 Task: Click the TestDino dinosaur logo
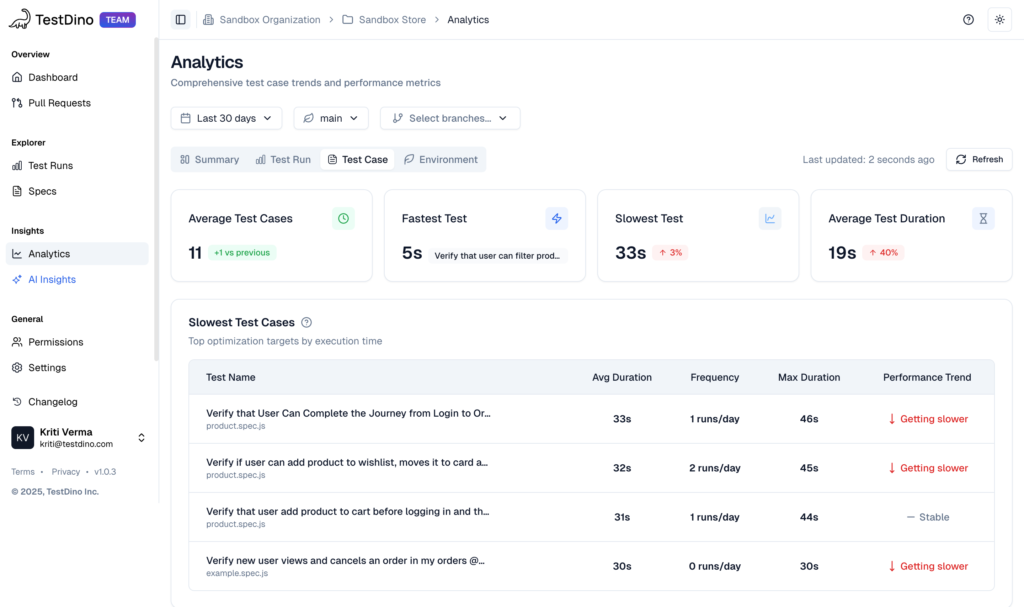(19, 19)
